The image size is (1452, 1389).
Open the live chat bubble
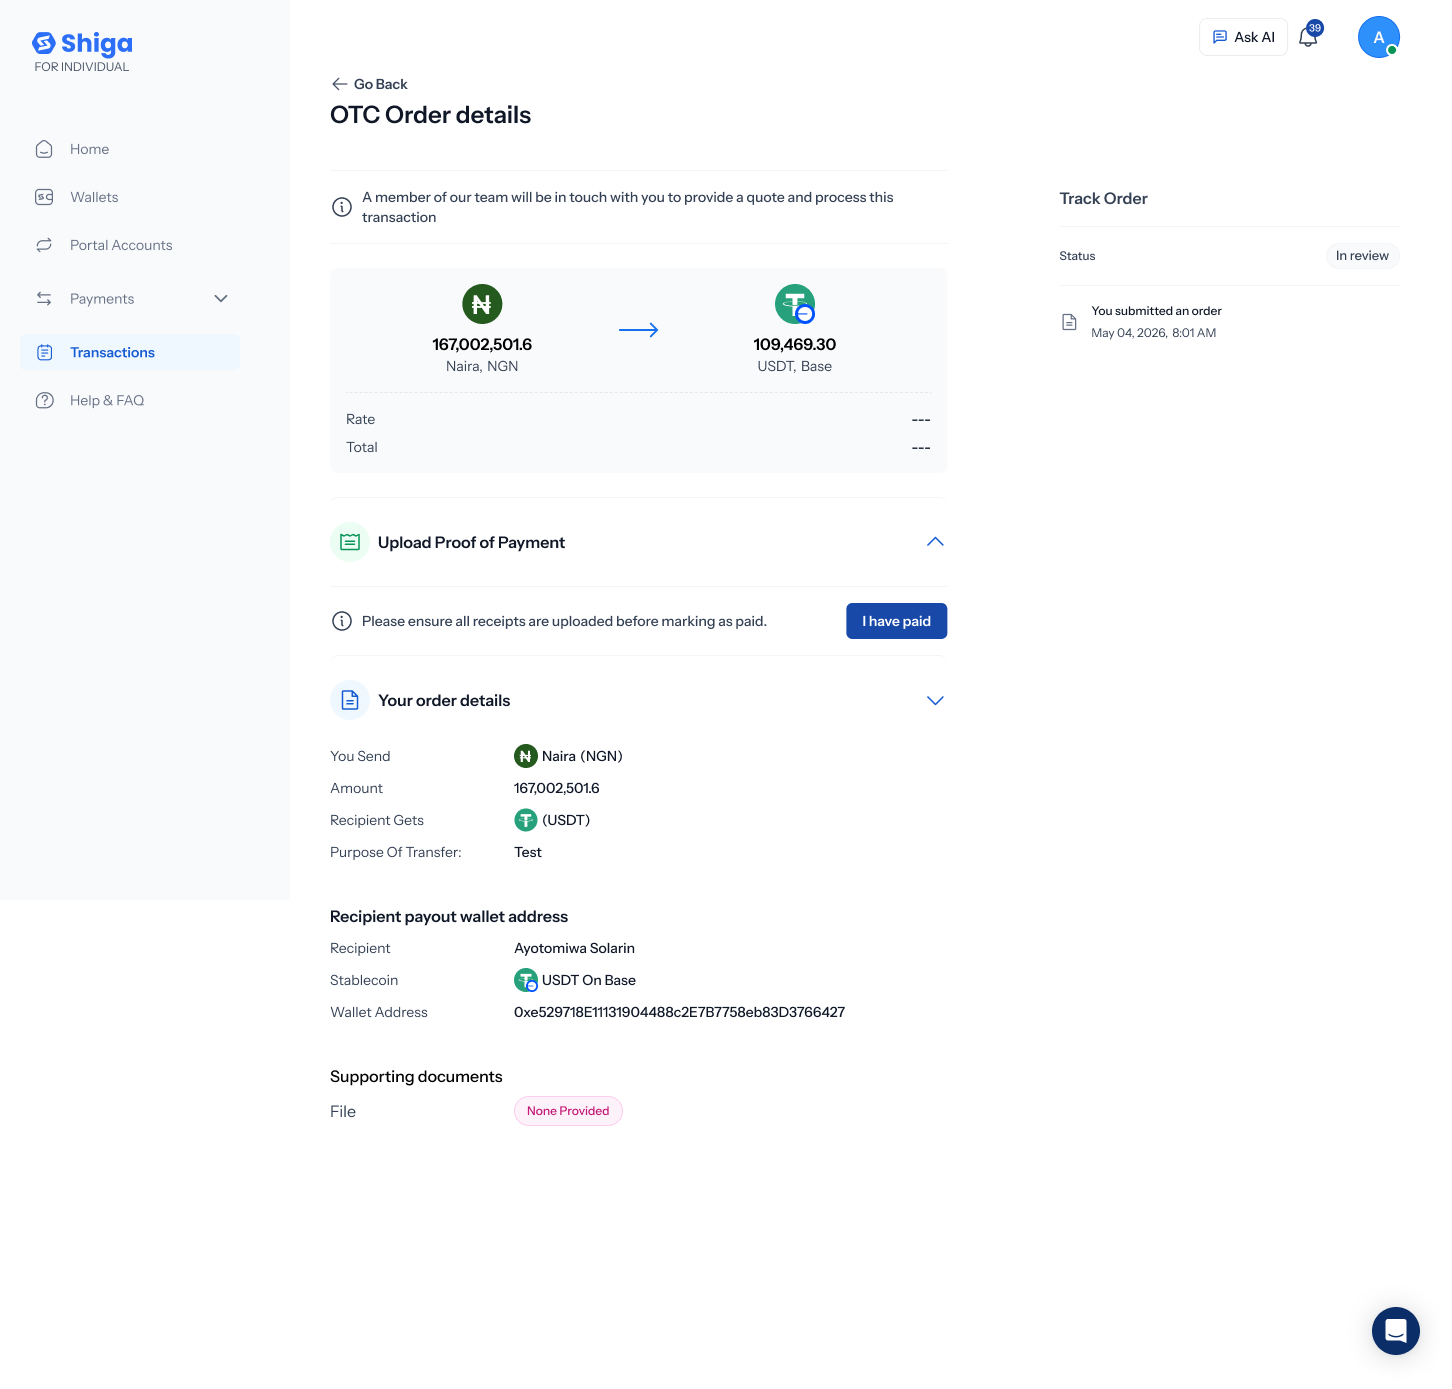click(x=1396, y=1331)
